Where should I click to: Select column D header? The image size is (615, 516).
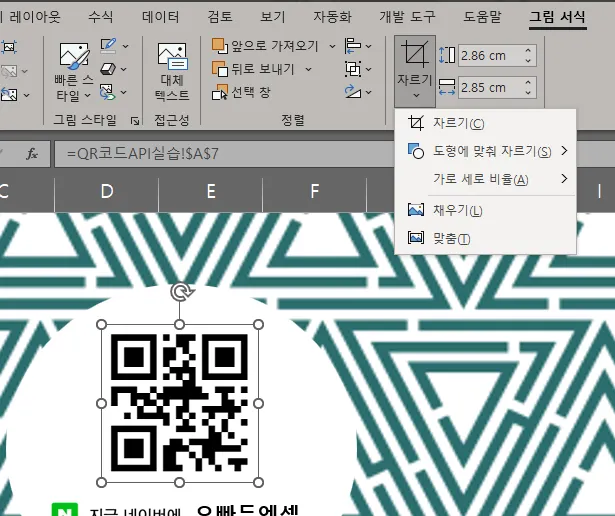(x=107, y=192)
